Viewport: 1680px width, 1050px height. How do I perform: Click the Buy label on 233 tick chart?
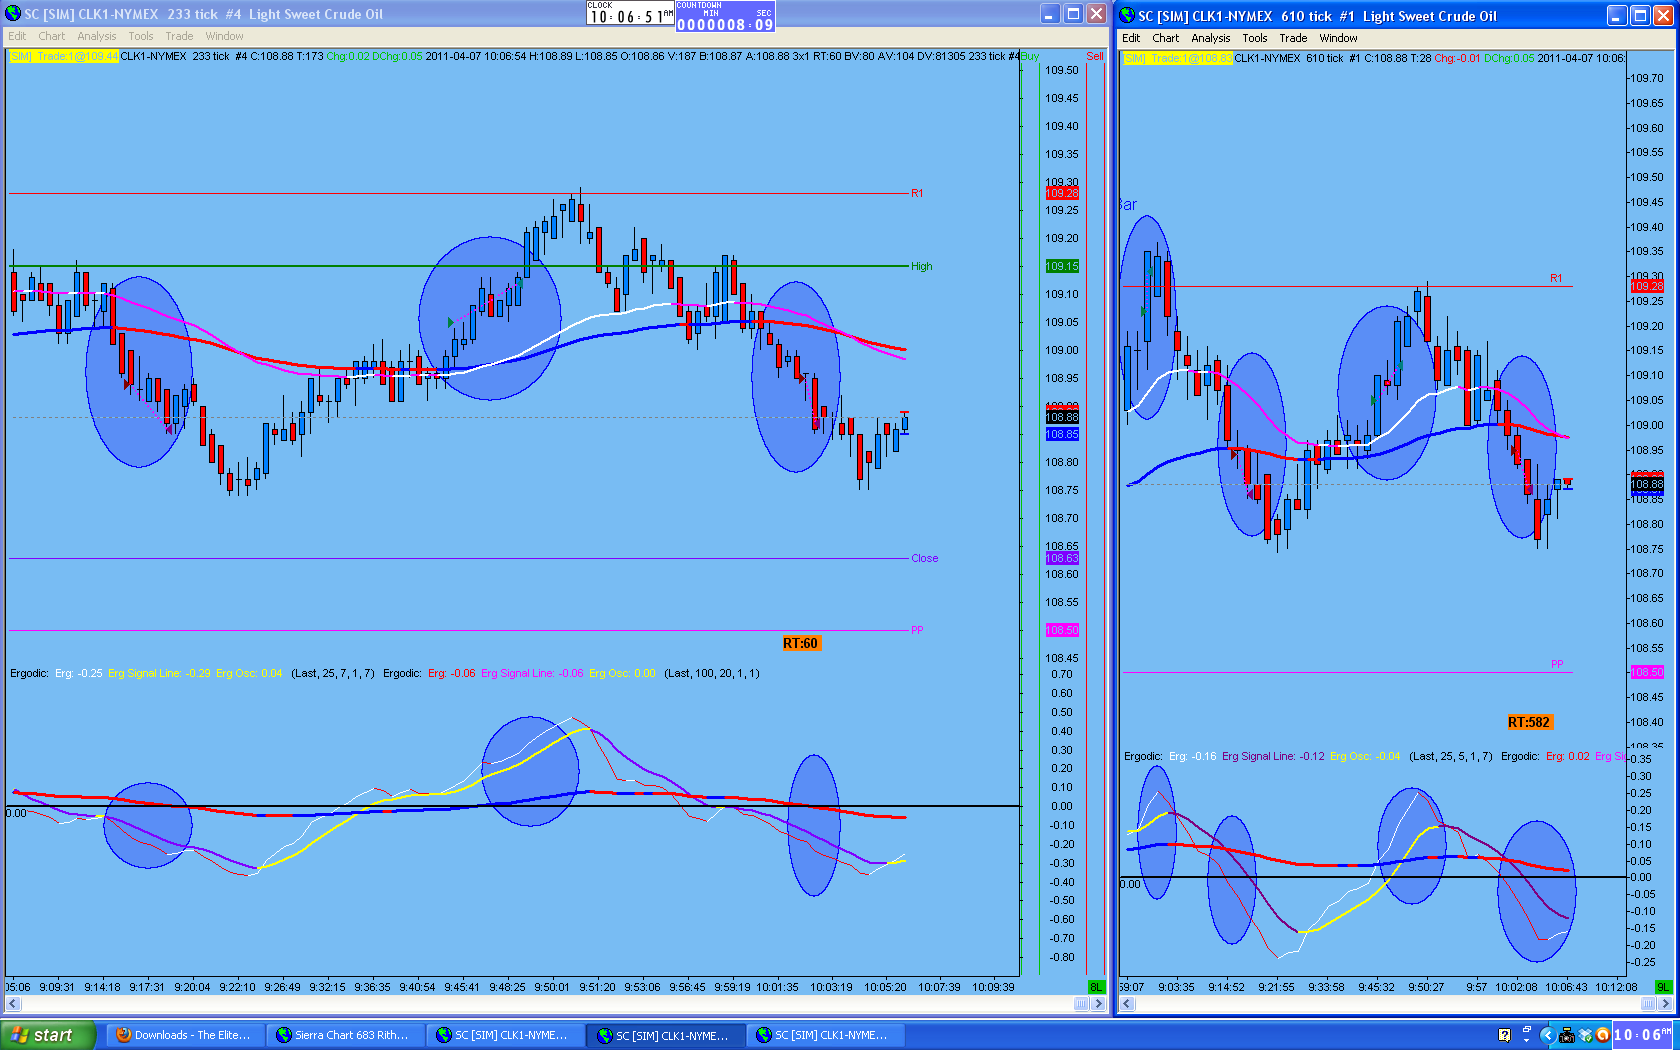point(1030,56)
